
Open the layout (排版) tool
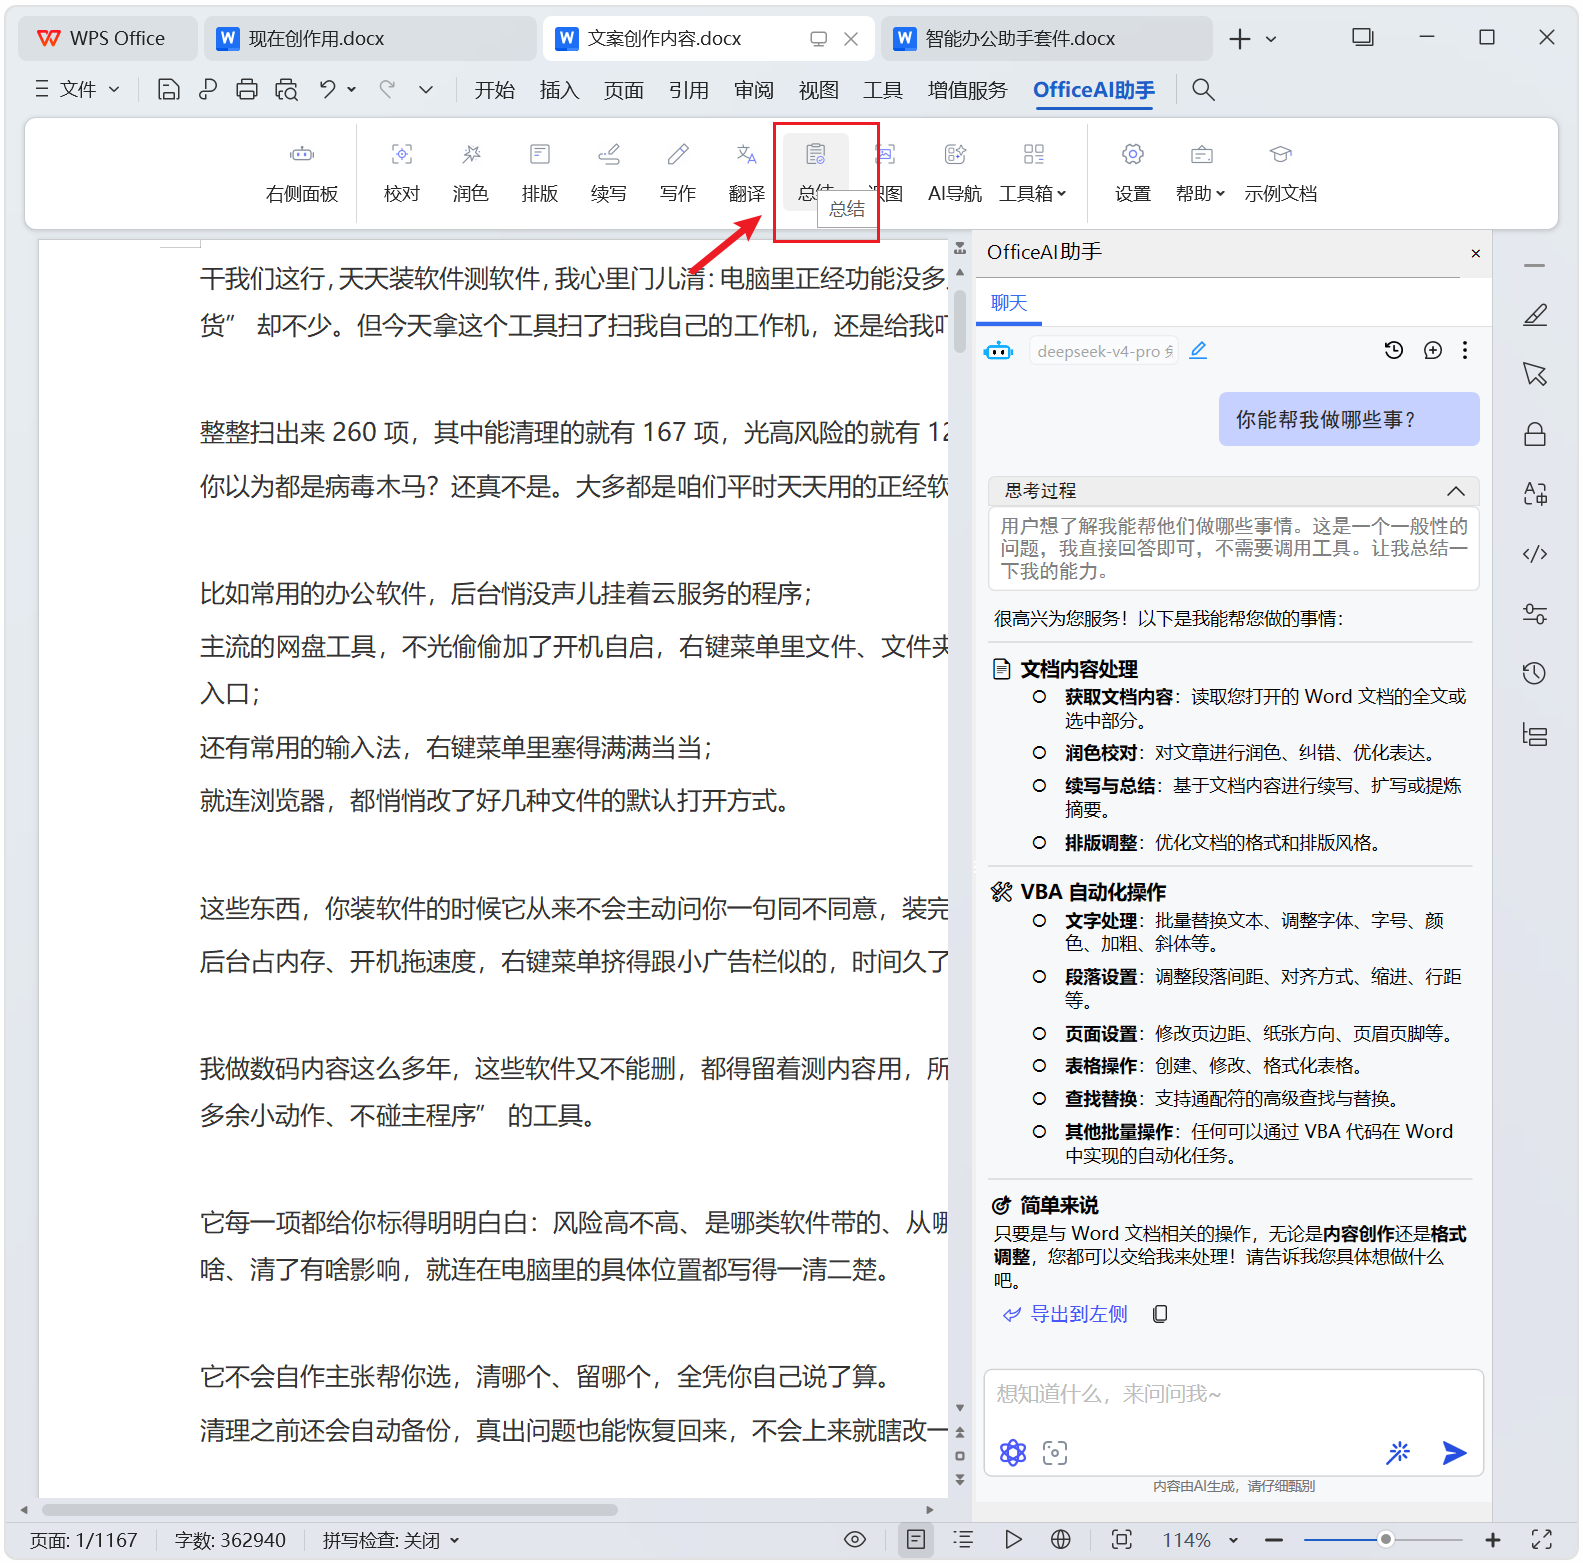tap(539, 172)
